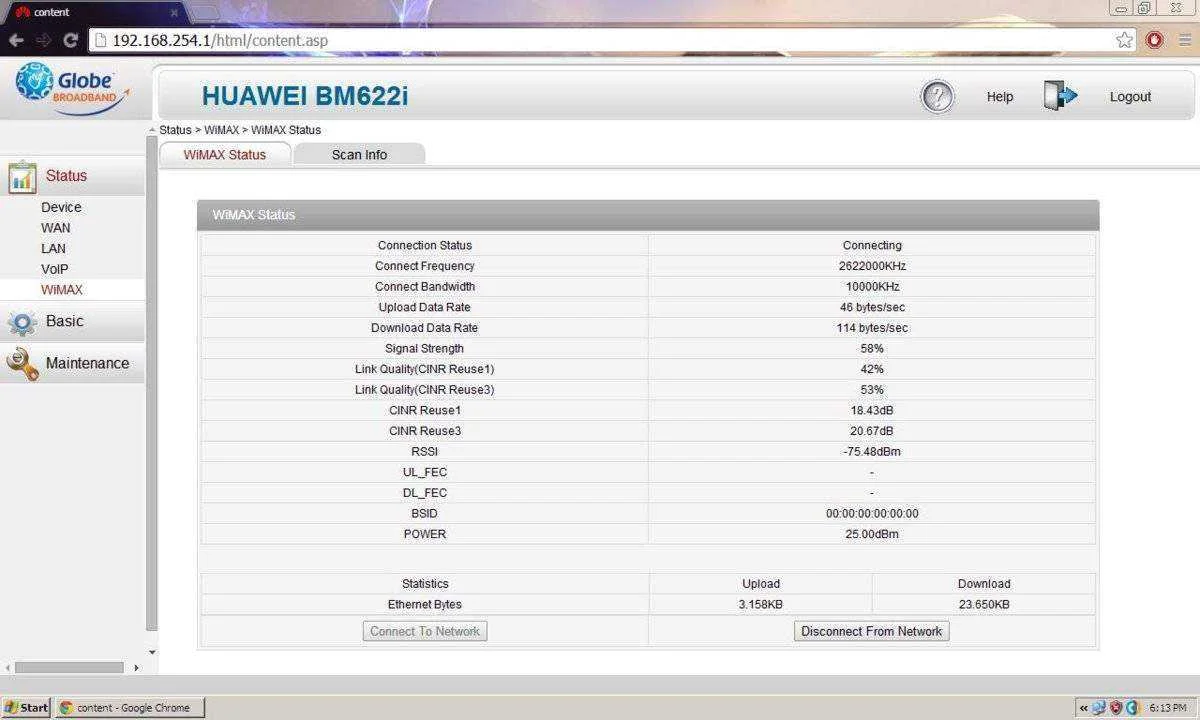
Task: Click the upload bytes value 3.158KB
Action: point(761,605)
